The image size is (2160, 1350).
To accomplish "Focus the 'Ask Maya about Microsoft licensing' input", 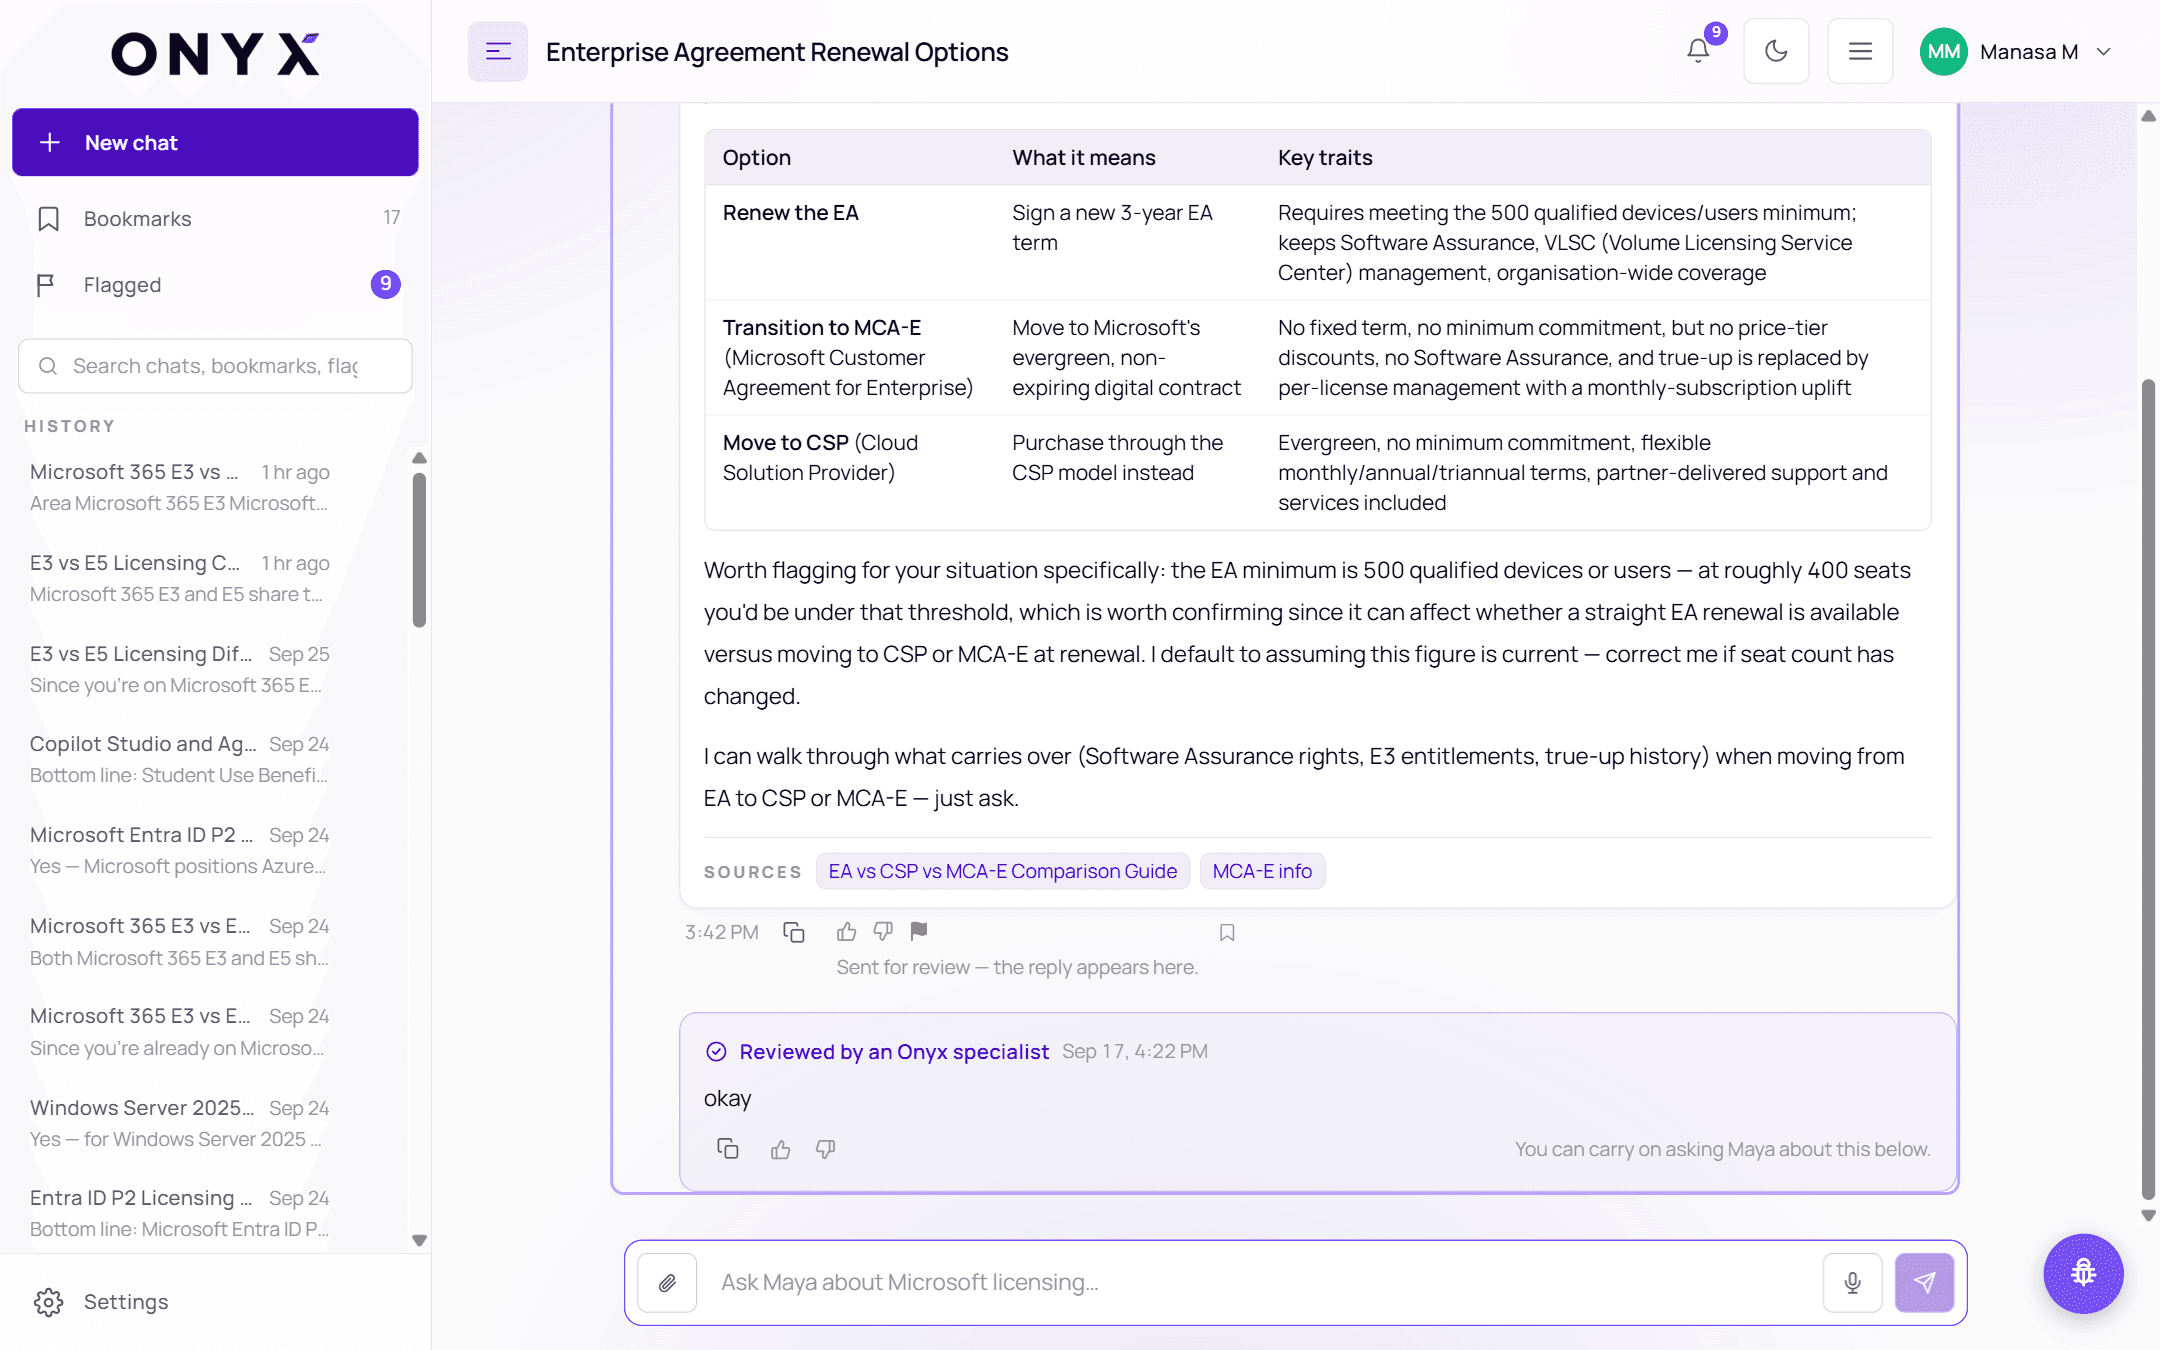I will click(x=1260, y=1283).
